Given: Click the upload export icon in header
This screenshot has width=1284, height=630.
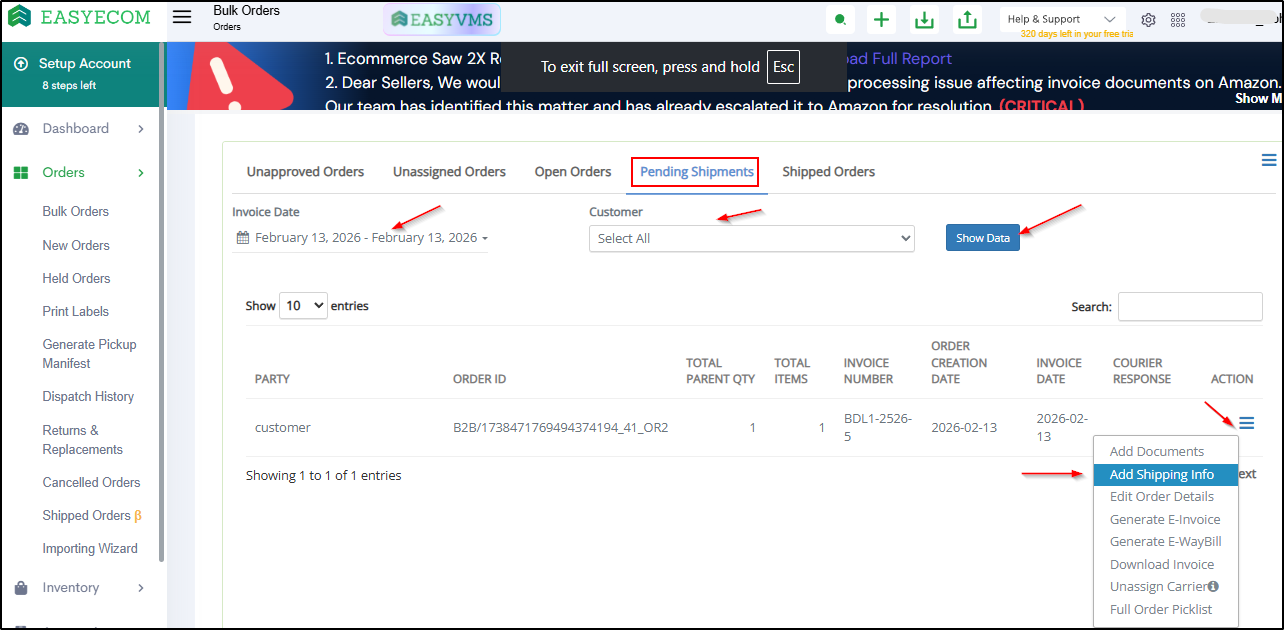Looking at the screenshot, I should coord(967,20).
